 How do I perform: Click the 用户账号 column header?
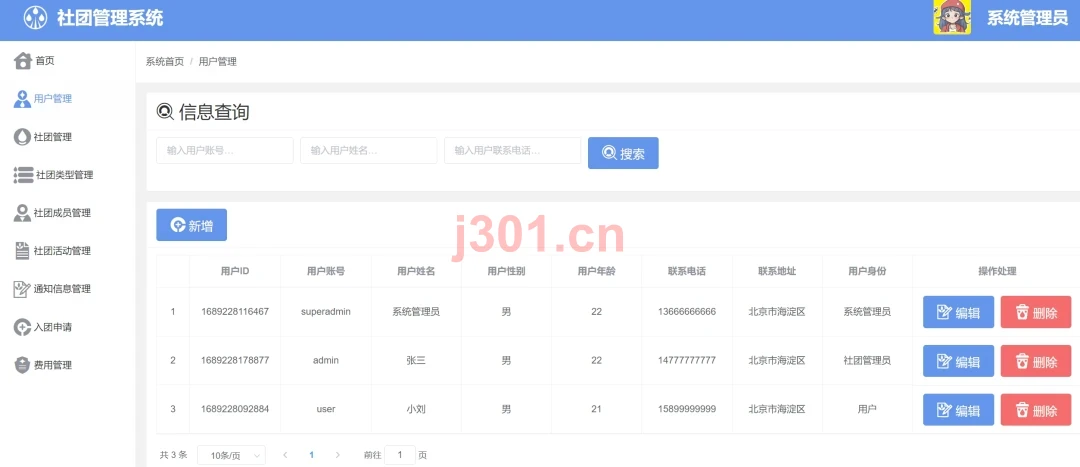click(x=326, y=271)
